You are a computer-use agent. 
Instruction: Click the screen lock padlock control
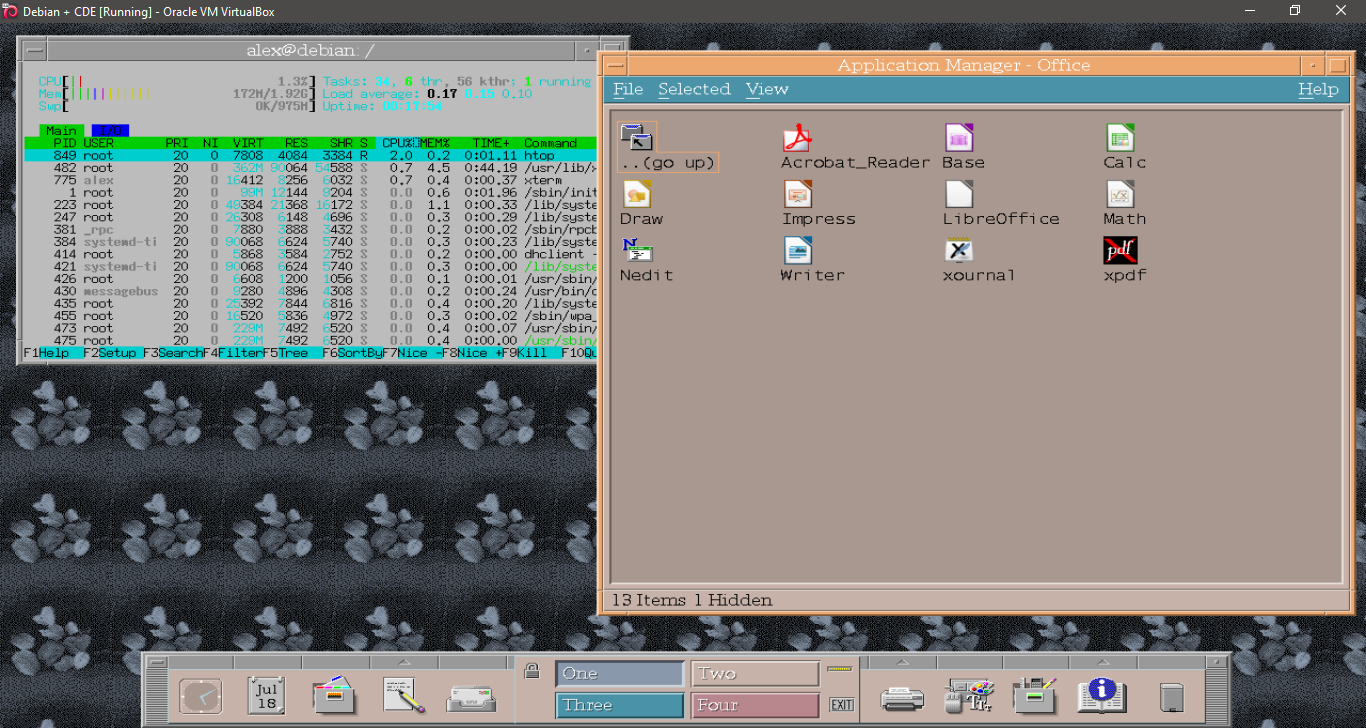pos(532,671)
